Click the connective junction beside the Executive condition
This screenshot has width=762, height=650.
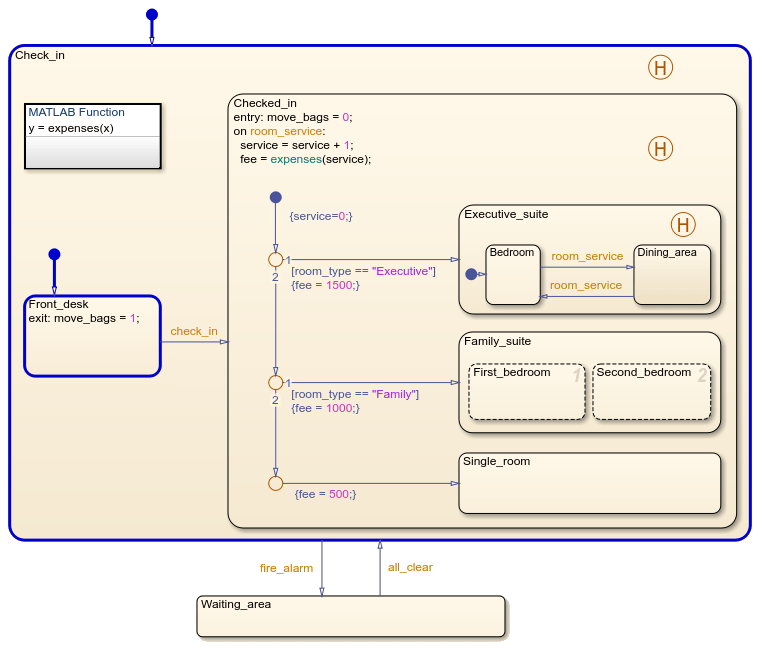tap(275, 259)
